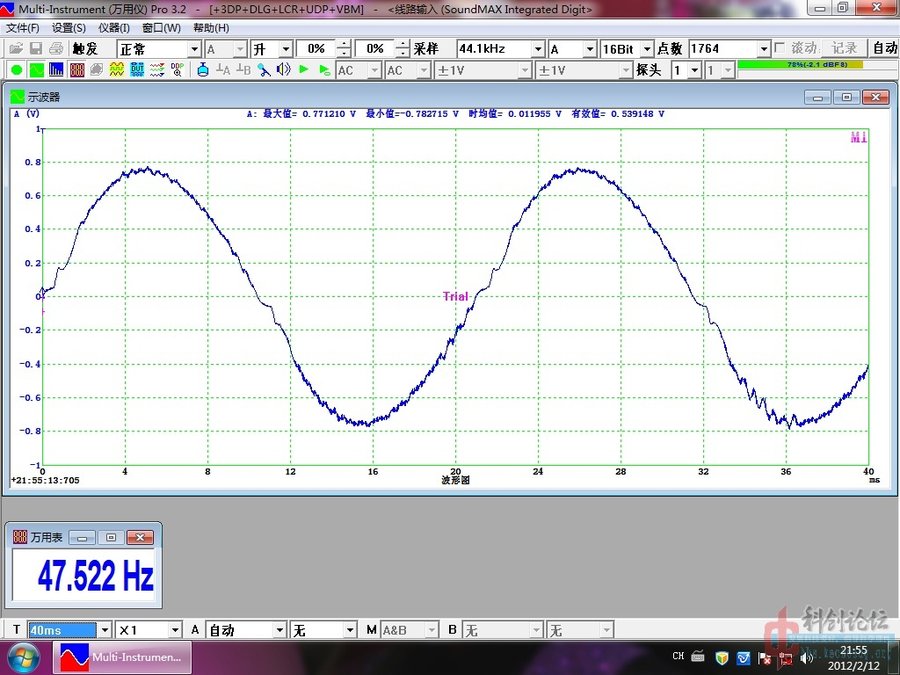900x675 pixels.
Task: Click the second trigger 0% field
Action: (x=374, y=49)
